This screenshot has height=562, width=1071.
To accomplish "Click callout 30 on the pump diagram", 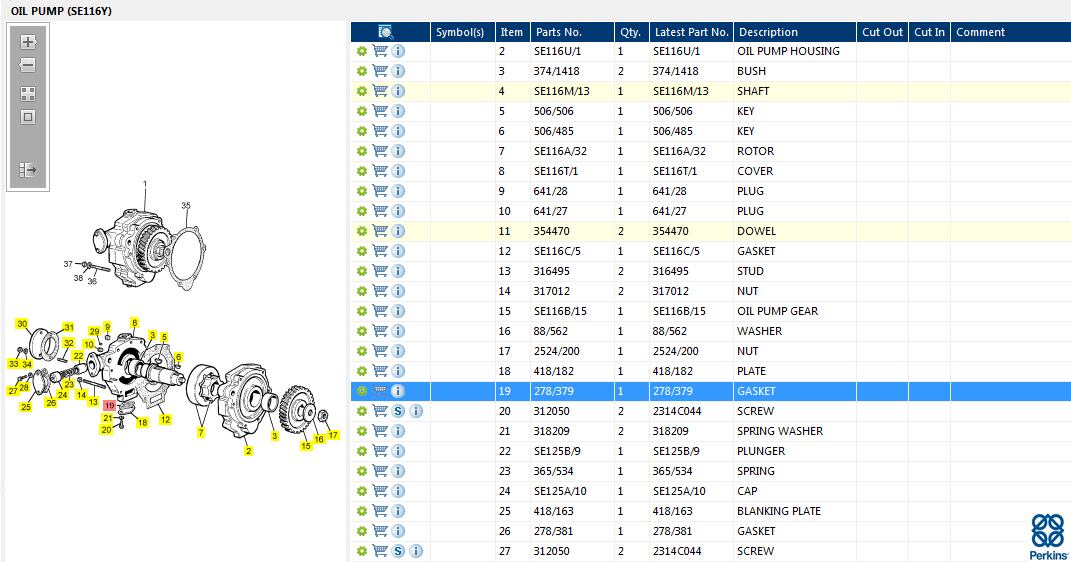I will click(21, 324).
